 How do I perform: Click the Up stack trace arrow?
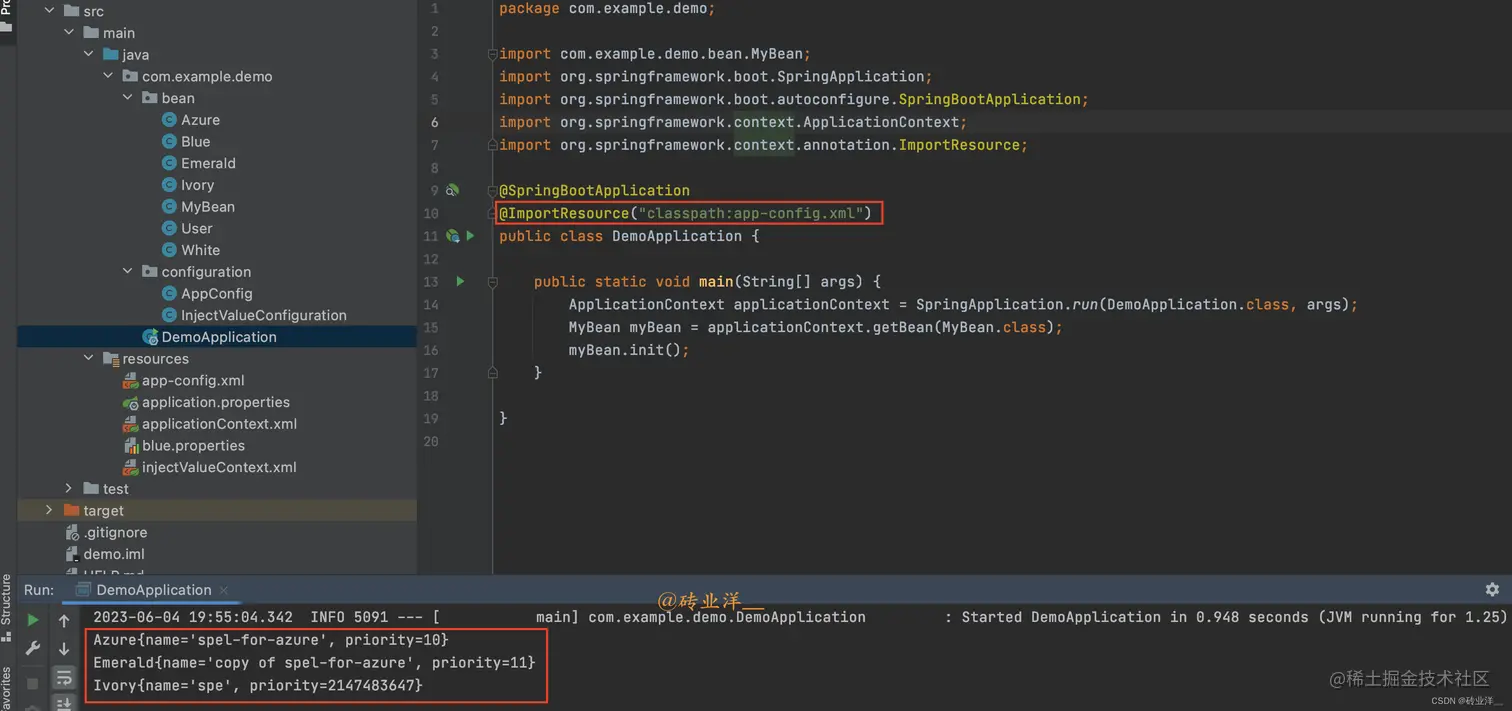point(64,621)
